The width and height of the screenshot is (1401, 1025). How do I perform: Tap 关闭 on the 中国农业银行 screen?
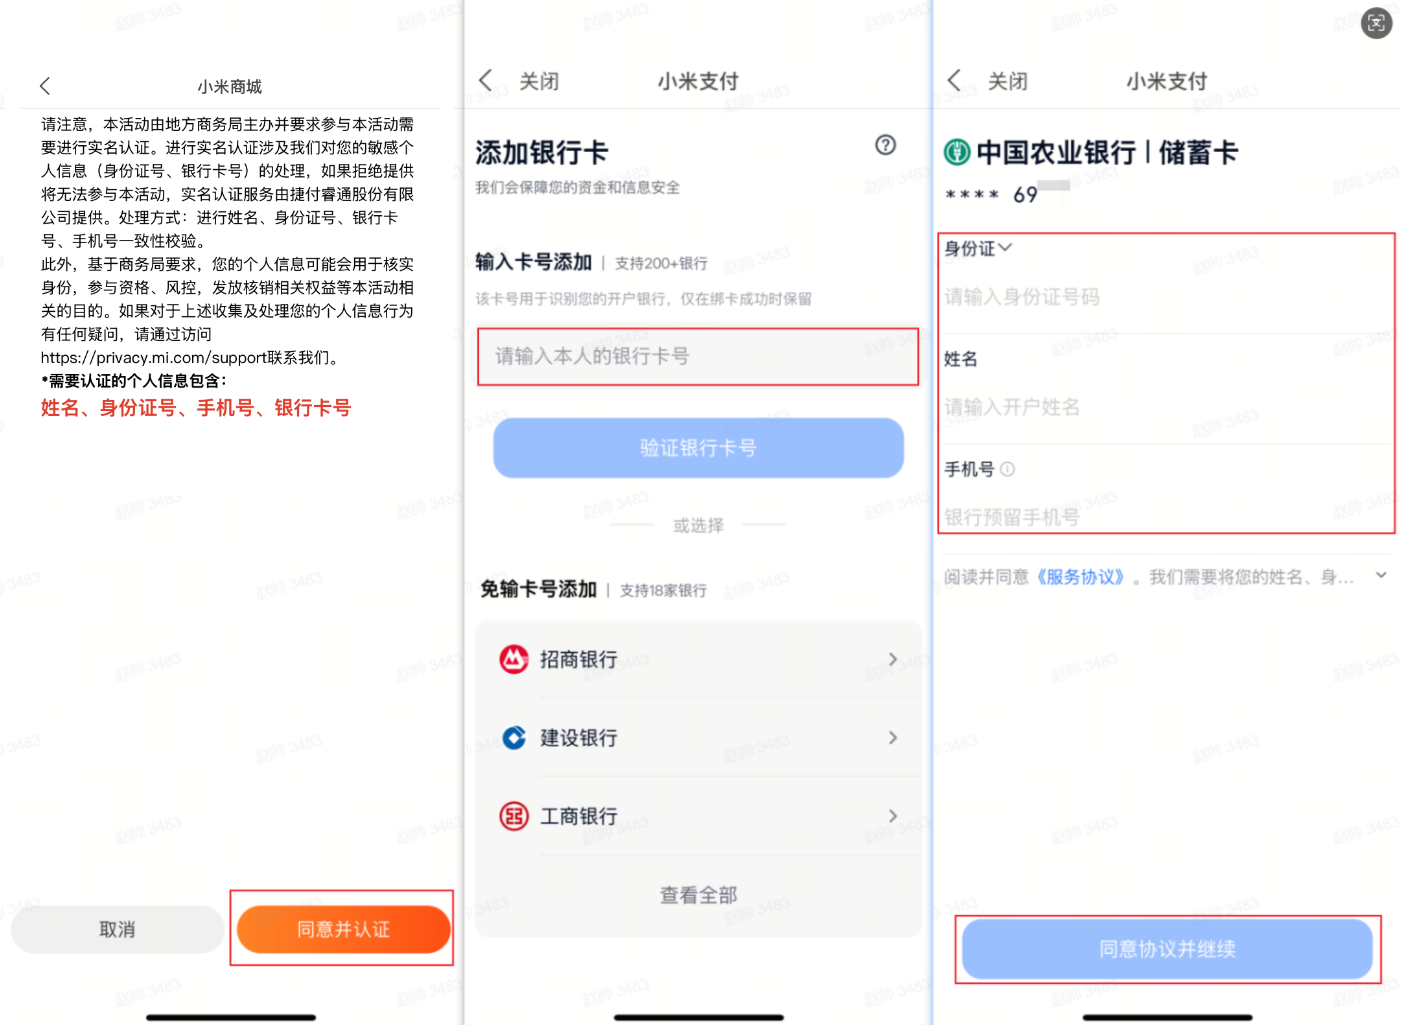click(x=1008, y=81)
